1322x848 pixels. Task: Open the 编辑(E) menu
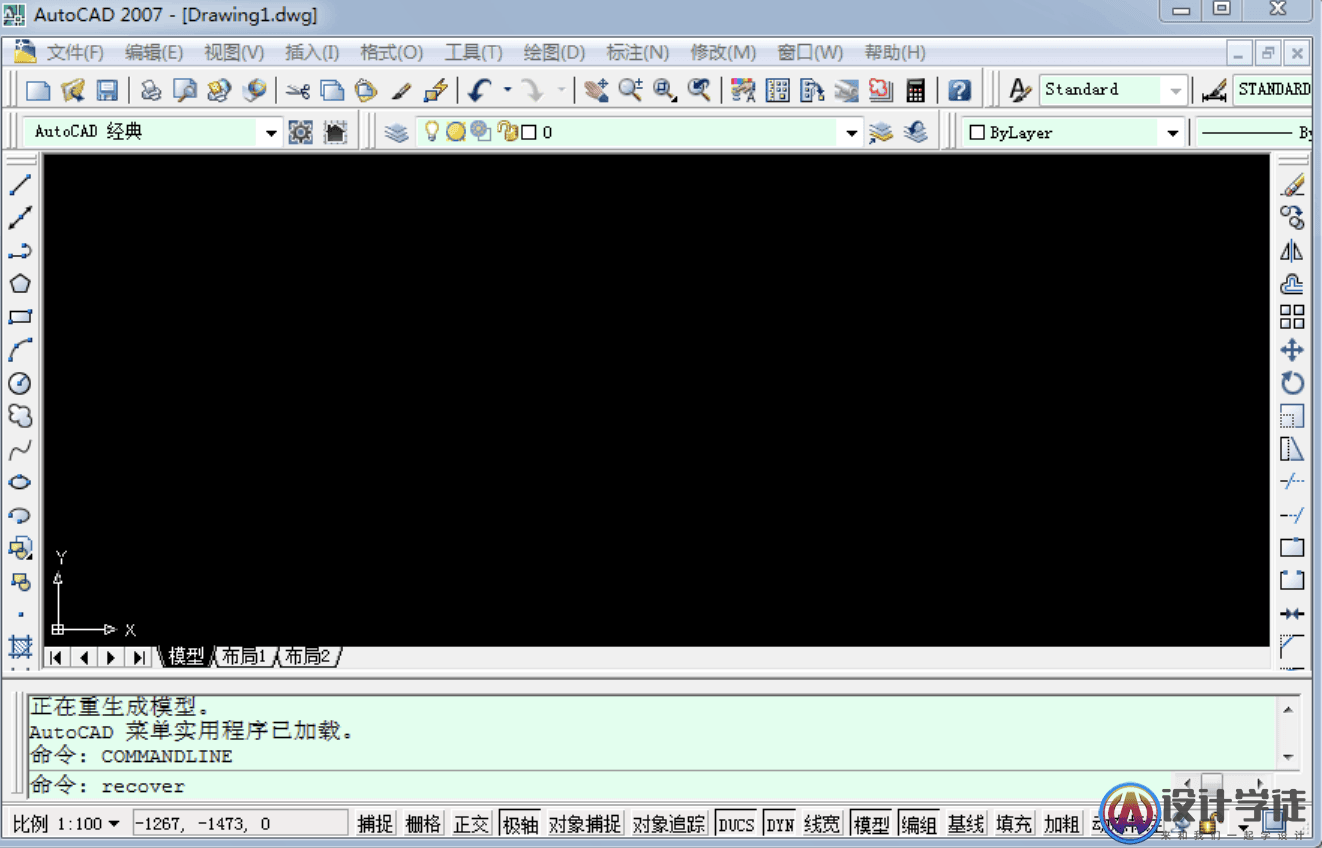click(154, 52)
